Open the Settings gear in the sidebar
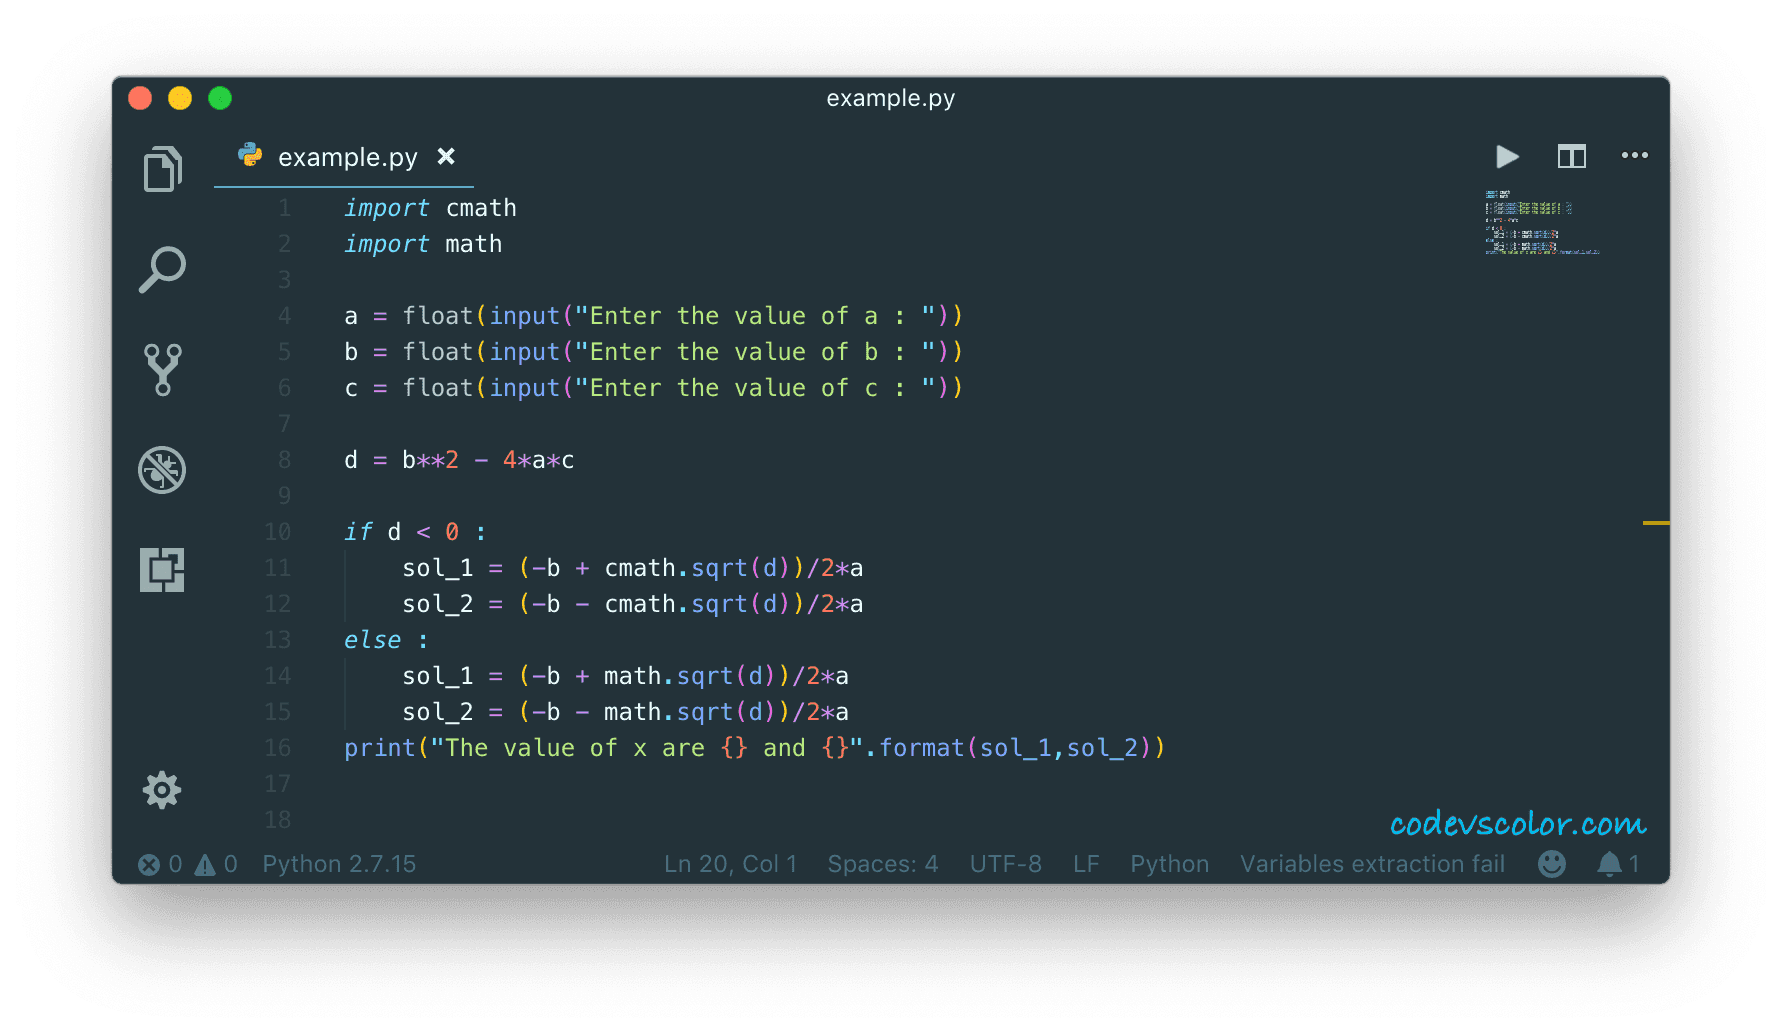The width and height of the screenshot is (1782, 1032). [162, 790]
